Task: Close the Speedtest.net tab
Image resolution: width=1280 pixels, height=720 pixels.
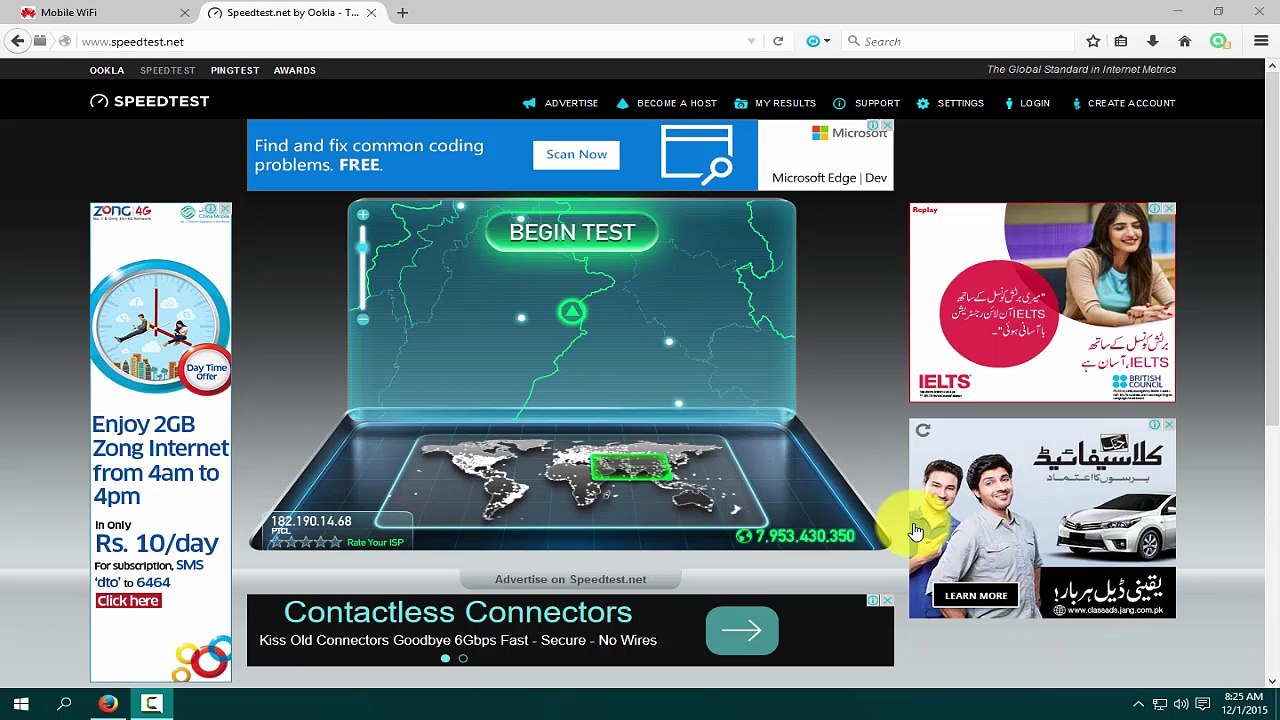Action: tap(372, 13)
